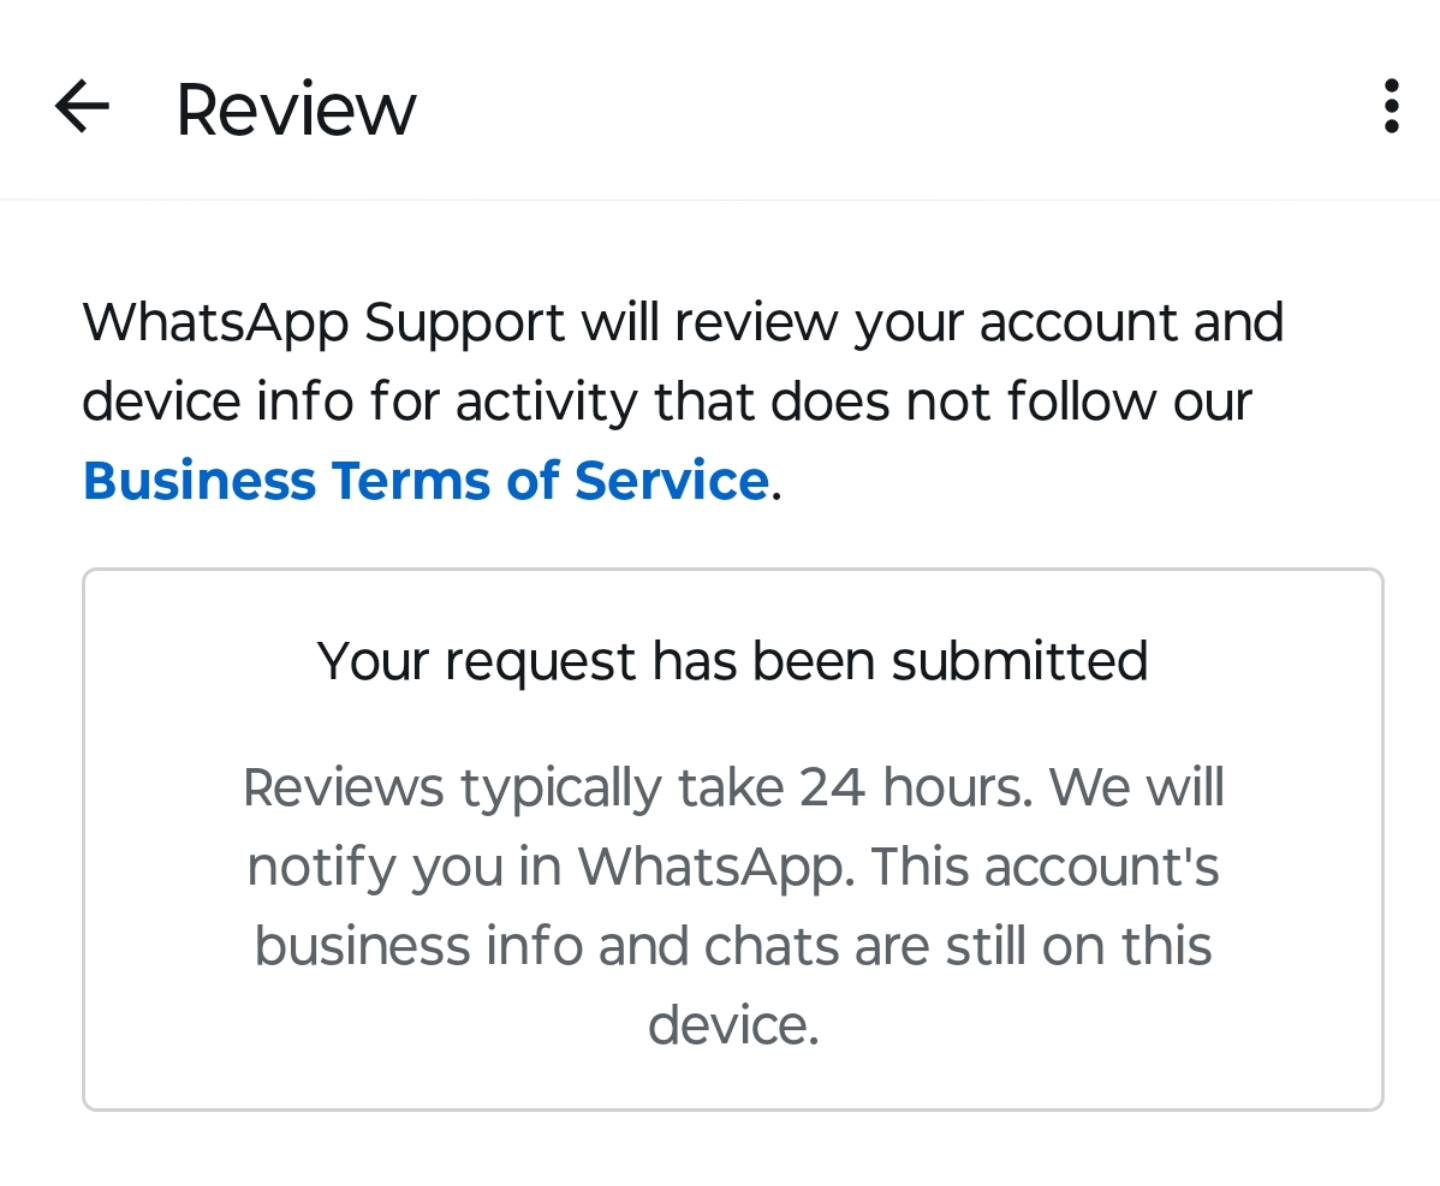Tap the word 'Service' in the blue link
The width and height of the screenshot is (1440, 1186).
tap(671, 481)
